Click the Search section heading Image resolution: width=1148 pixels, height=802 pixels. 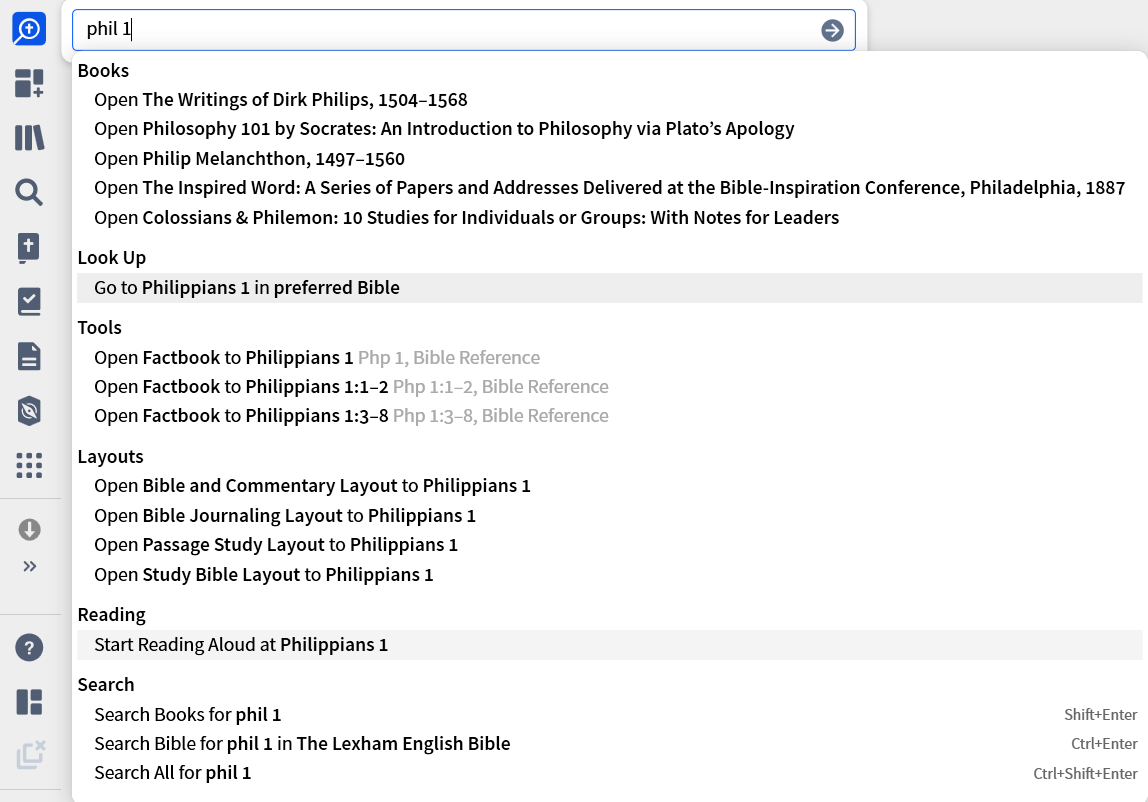point(106,685)
